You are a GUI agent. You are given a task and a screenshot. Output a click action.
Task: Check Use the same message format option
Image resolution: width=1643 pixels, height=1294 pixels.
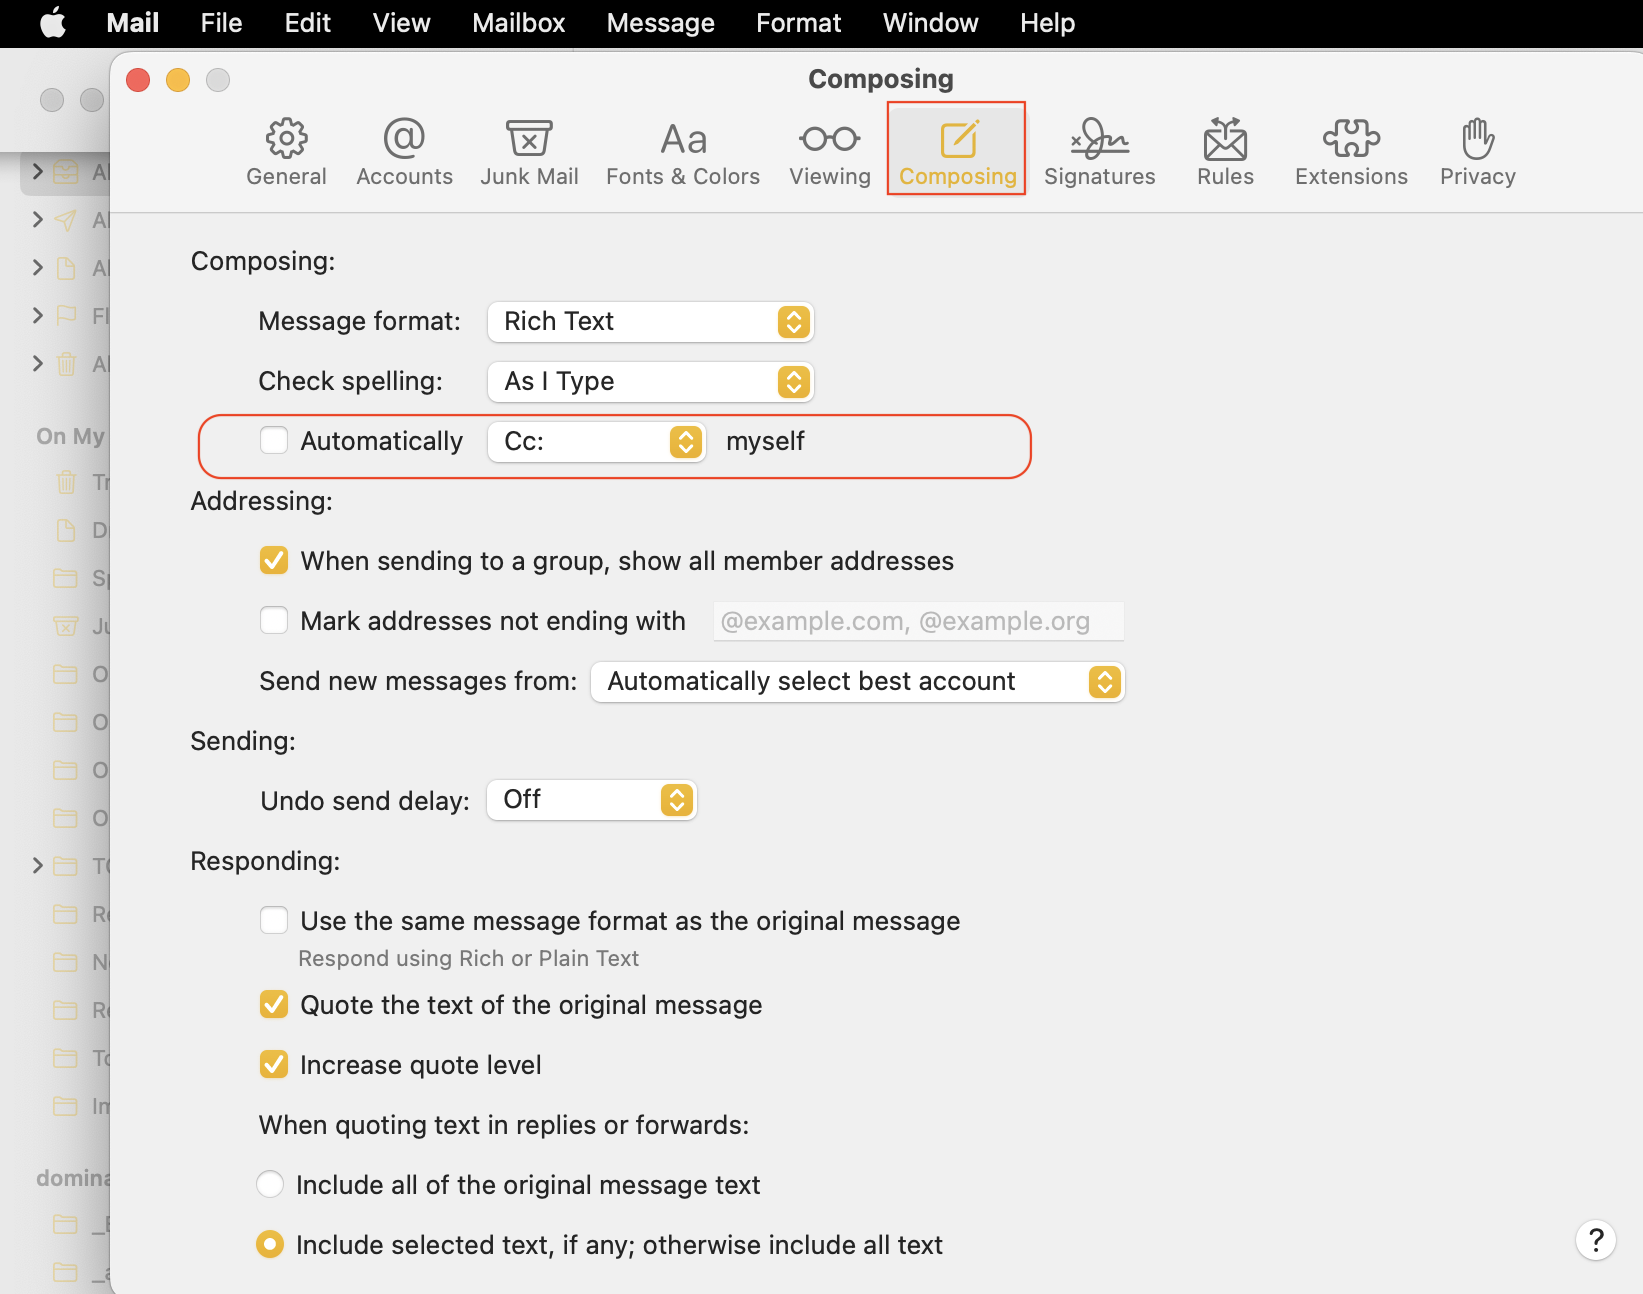pos(274,921)
